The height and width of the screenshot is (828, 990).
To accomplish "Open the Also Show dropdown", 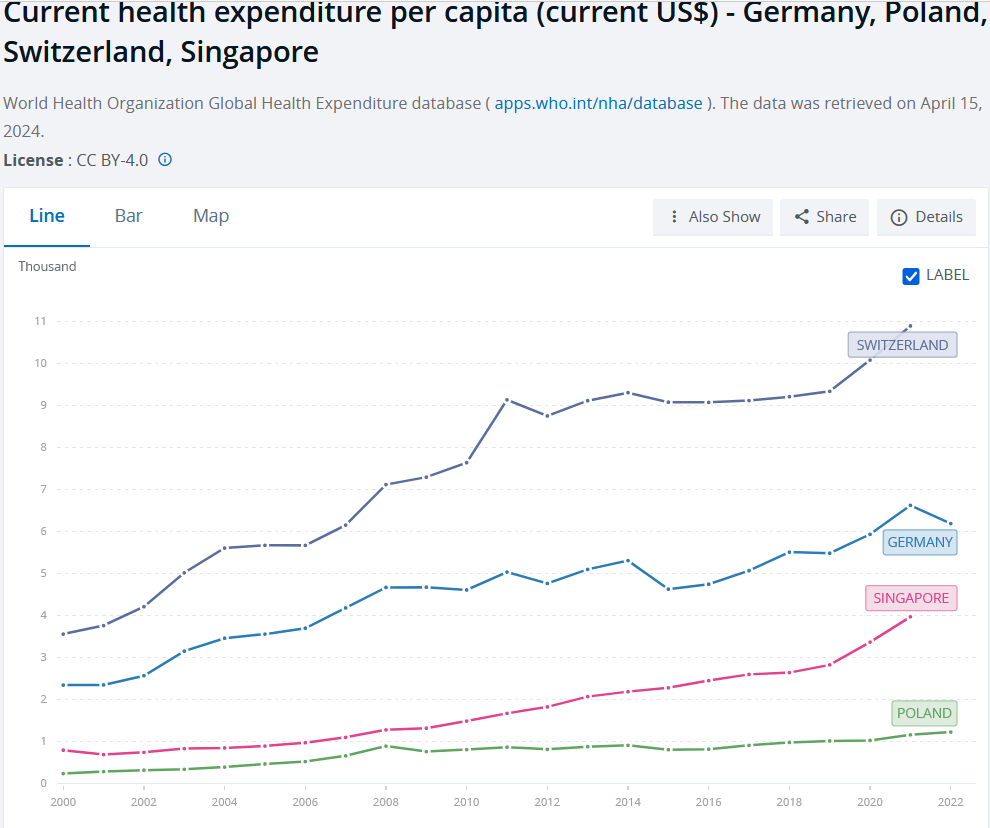I will point(713,217).
